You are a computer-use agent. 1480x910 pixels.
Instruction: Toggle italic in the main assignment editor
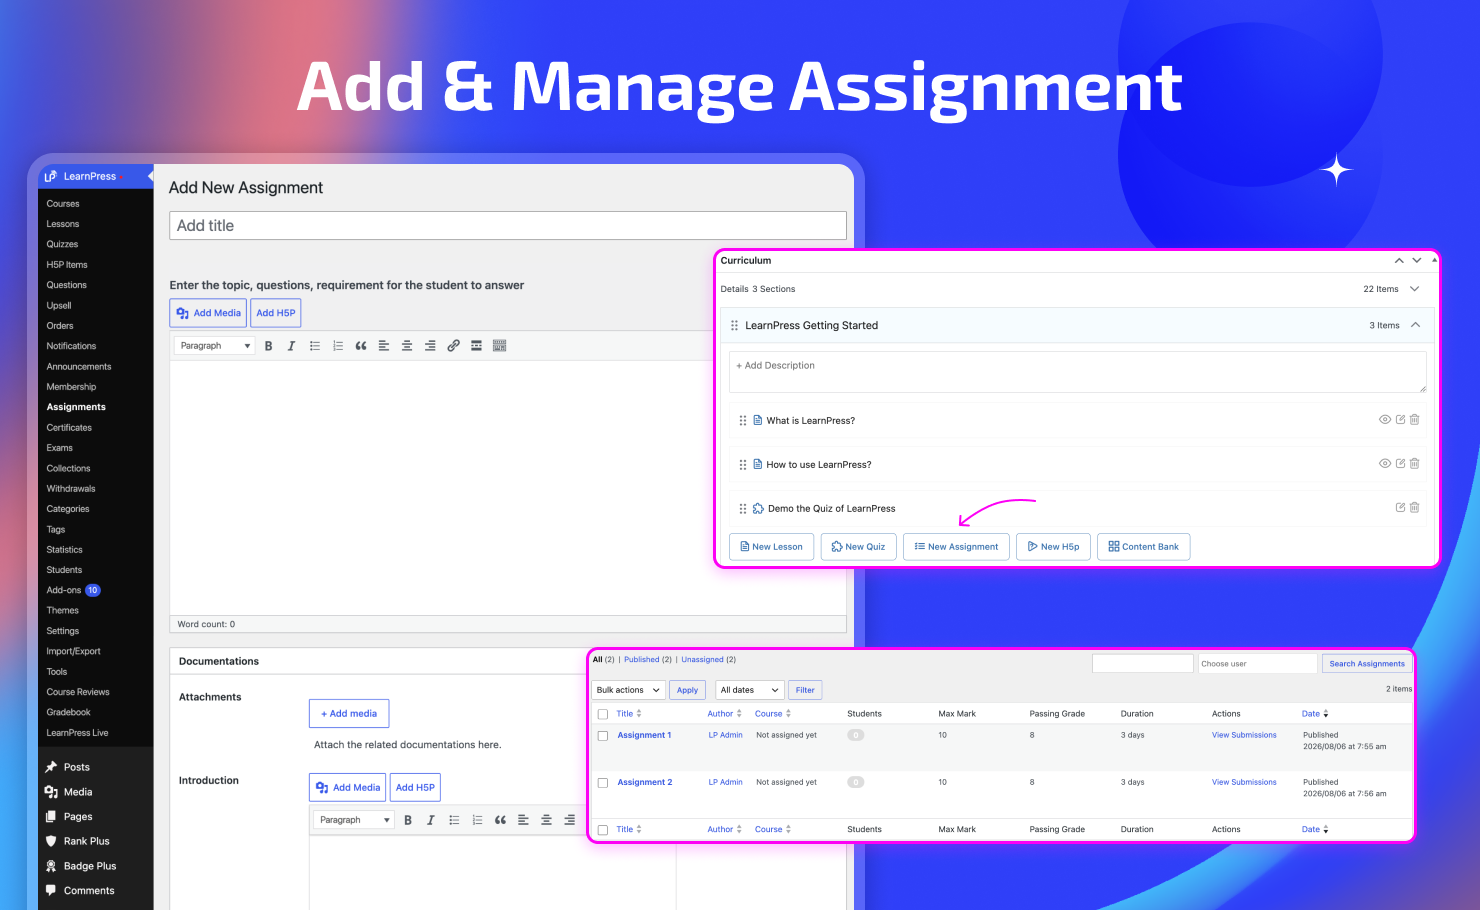(291, 346)
